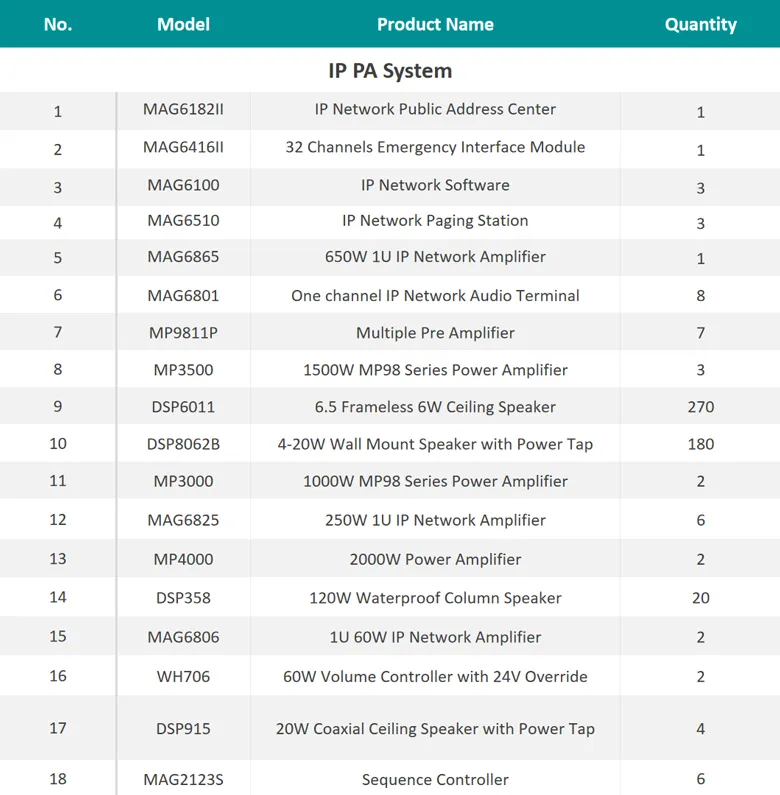The height and width of the screenshot is (795, 780).
Task: Click model cell 'MAG6416II'
Action: coord(183,147)
